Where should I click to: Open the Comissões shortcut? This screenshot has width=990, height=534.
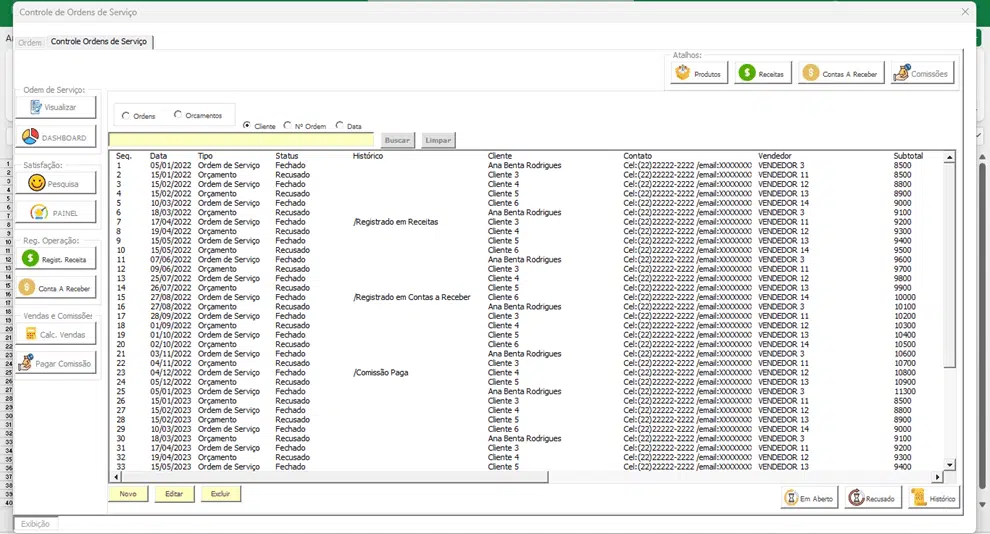(922, 73)
